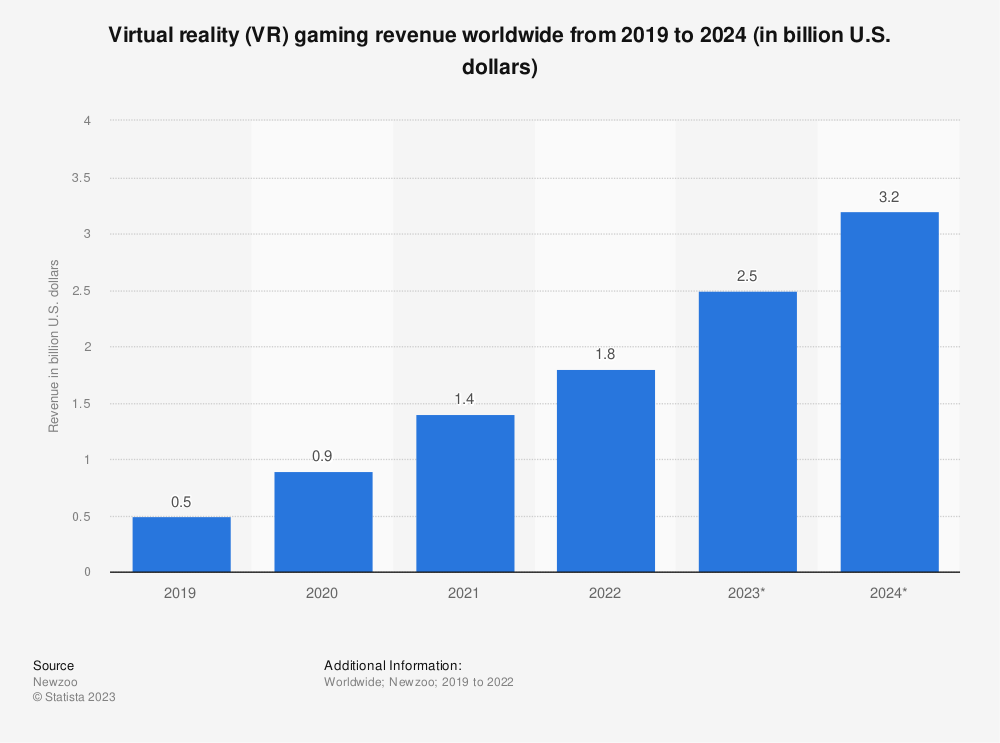Viewport: 1000px width, 743px height.
Task: Click the 2019 x-axis label
Action: [x=181, y=593]
